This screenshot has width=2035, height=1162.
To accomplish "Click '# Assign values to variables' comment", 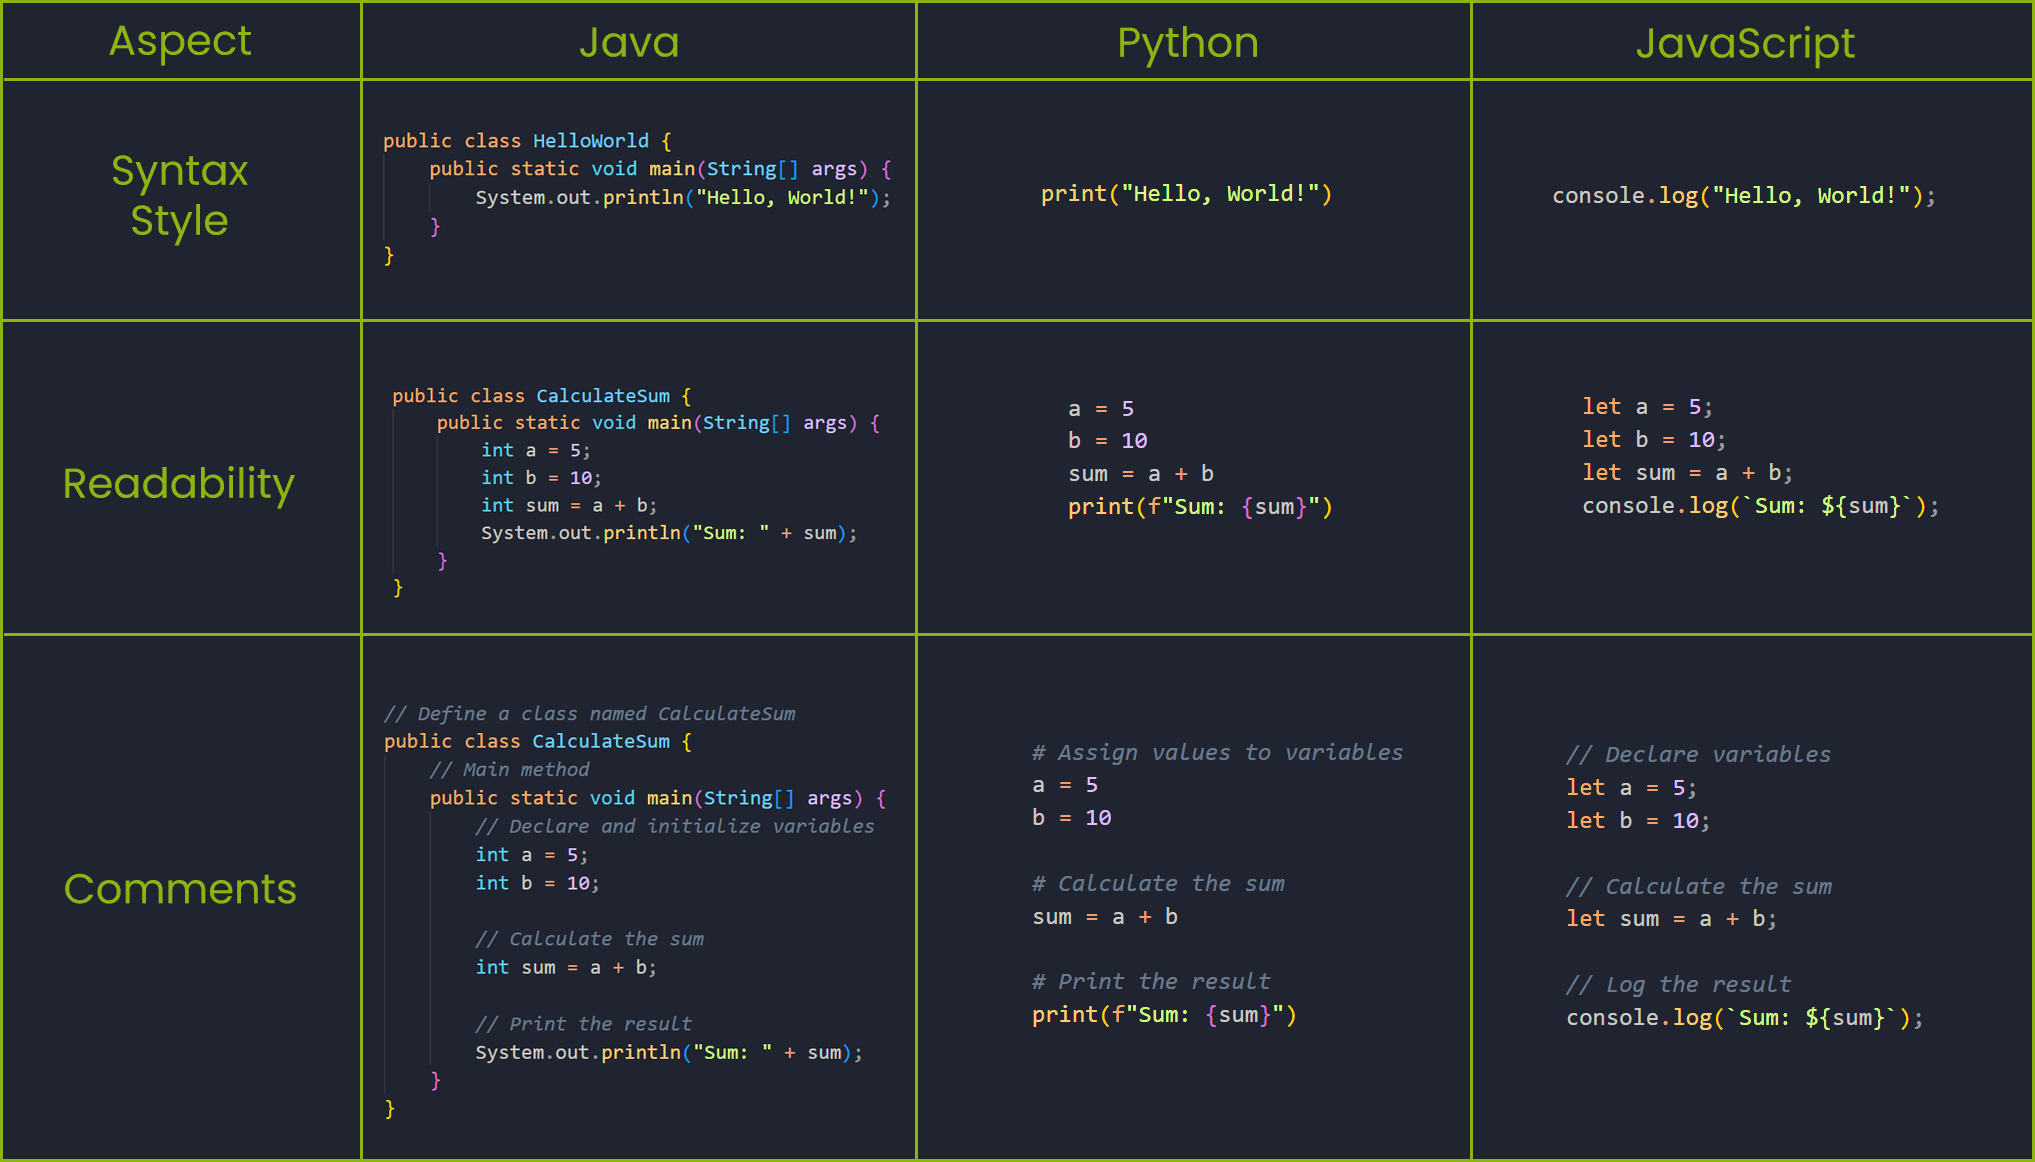I will tap(1218, 753).
